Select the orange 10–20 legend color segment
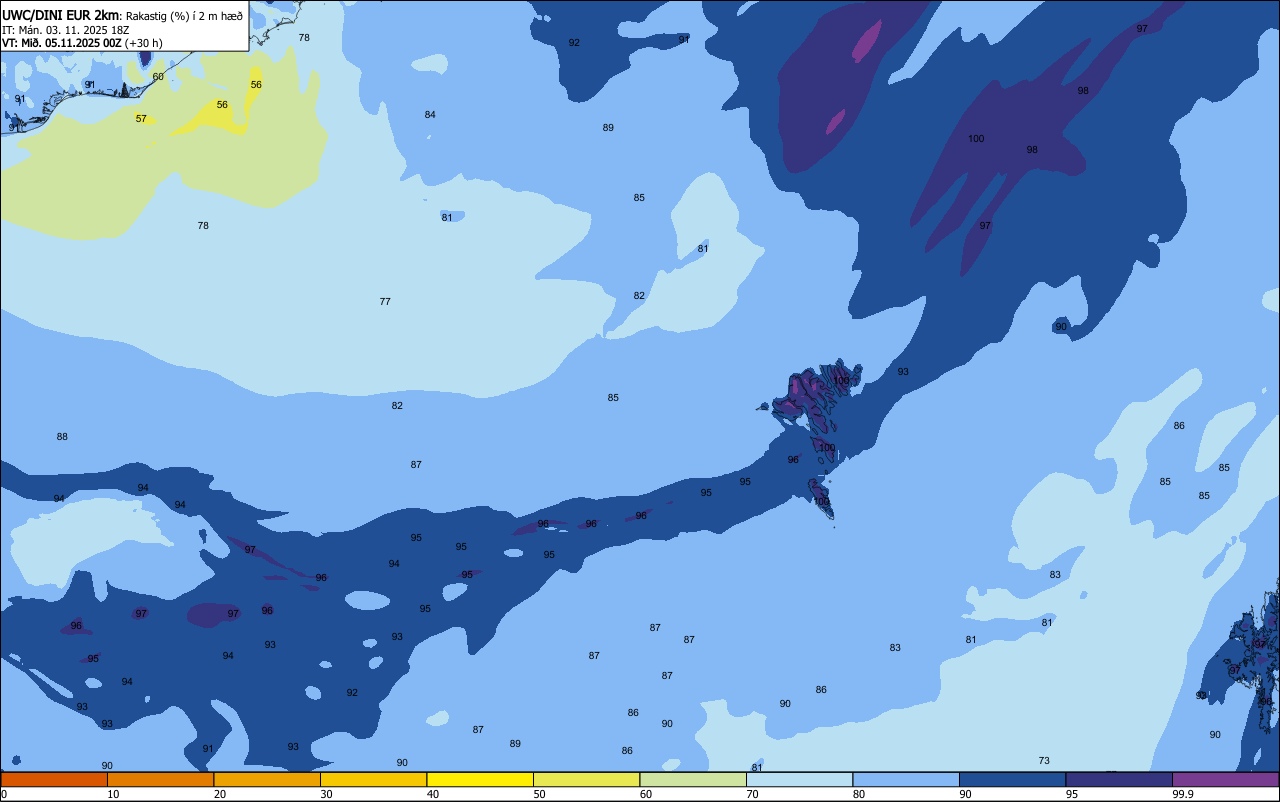 click(x=160, y=779)
